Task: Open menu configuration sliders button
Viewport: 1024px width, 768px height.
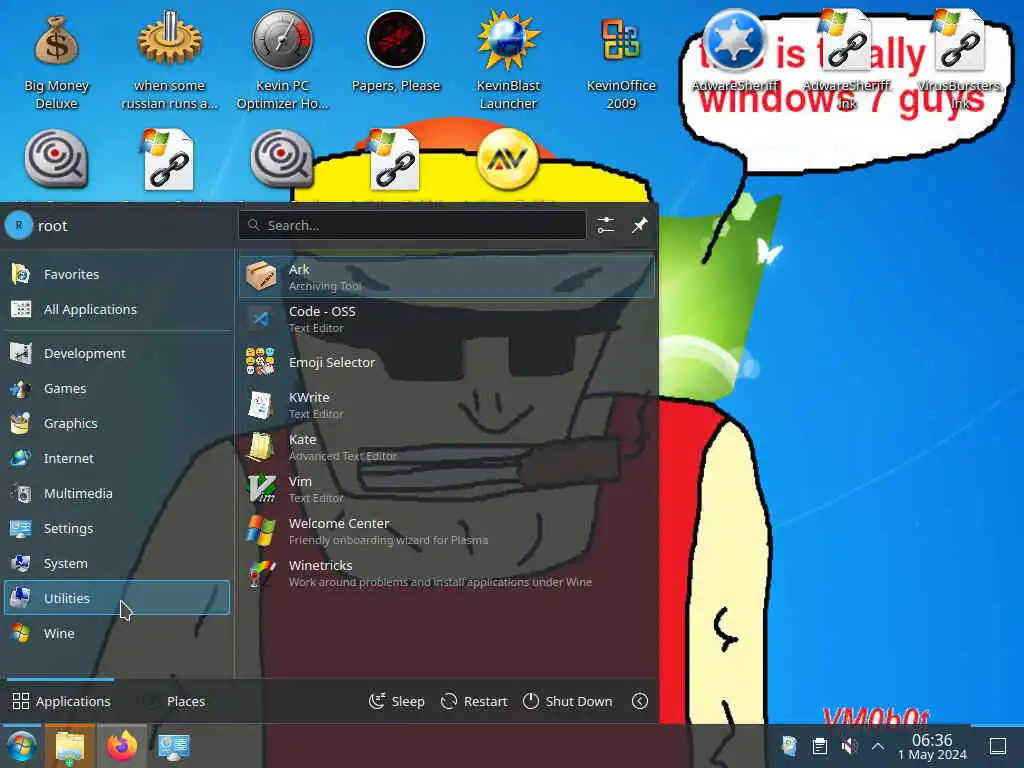Action: click(605, 225)
